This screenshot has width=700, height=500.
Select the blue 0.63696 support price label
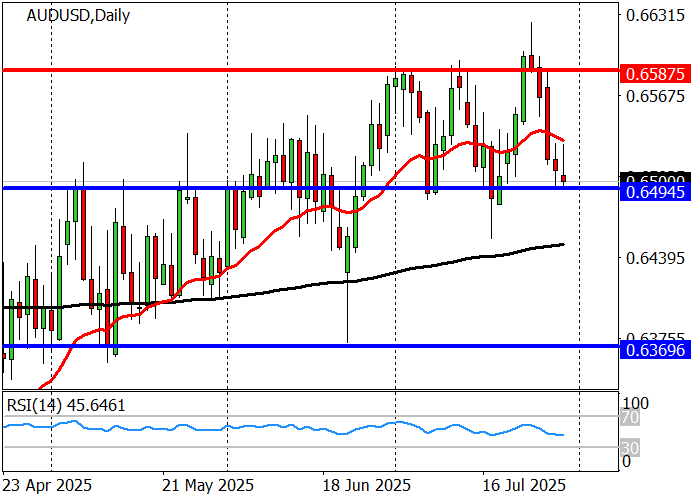[x=655, y=350]
